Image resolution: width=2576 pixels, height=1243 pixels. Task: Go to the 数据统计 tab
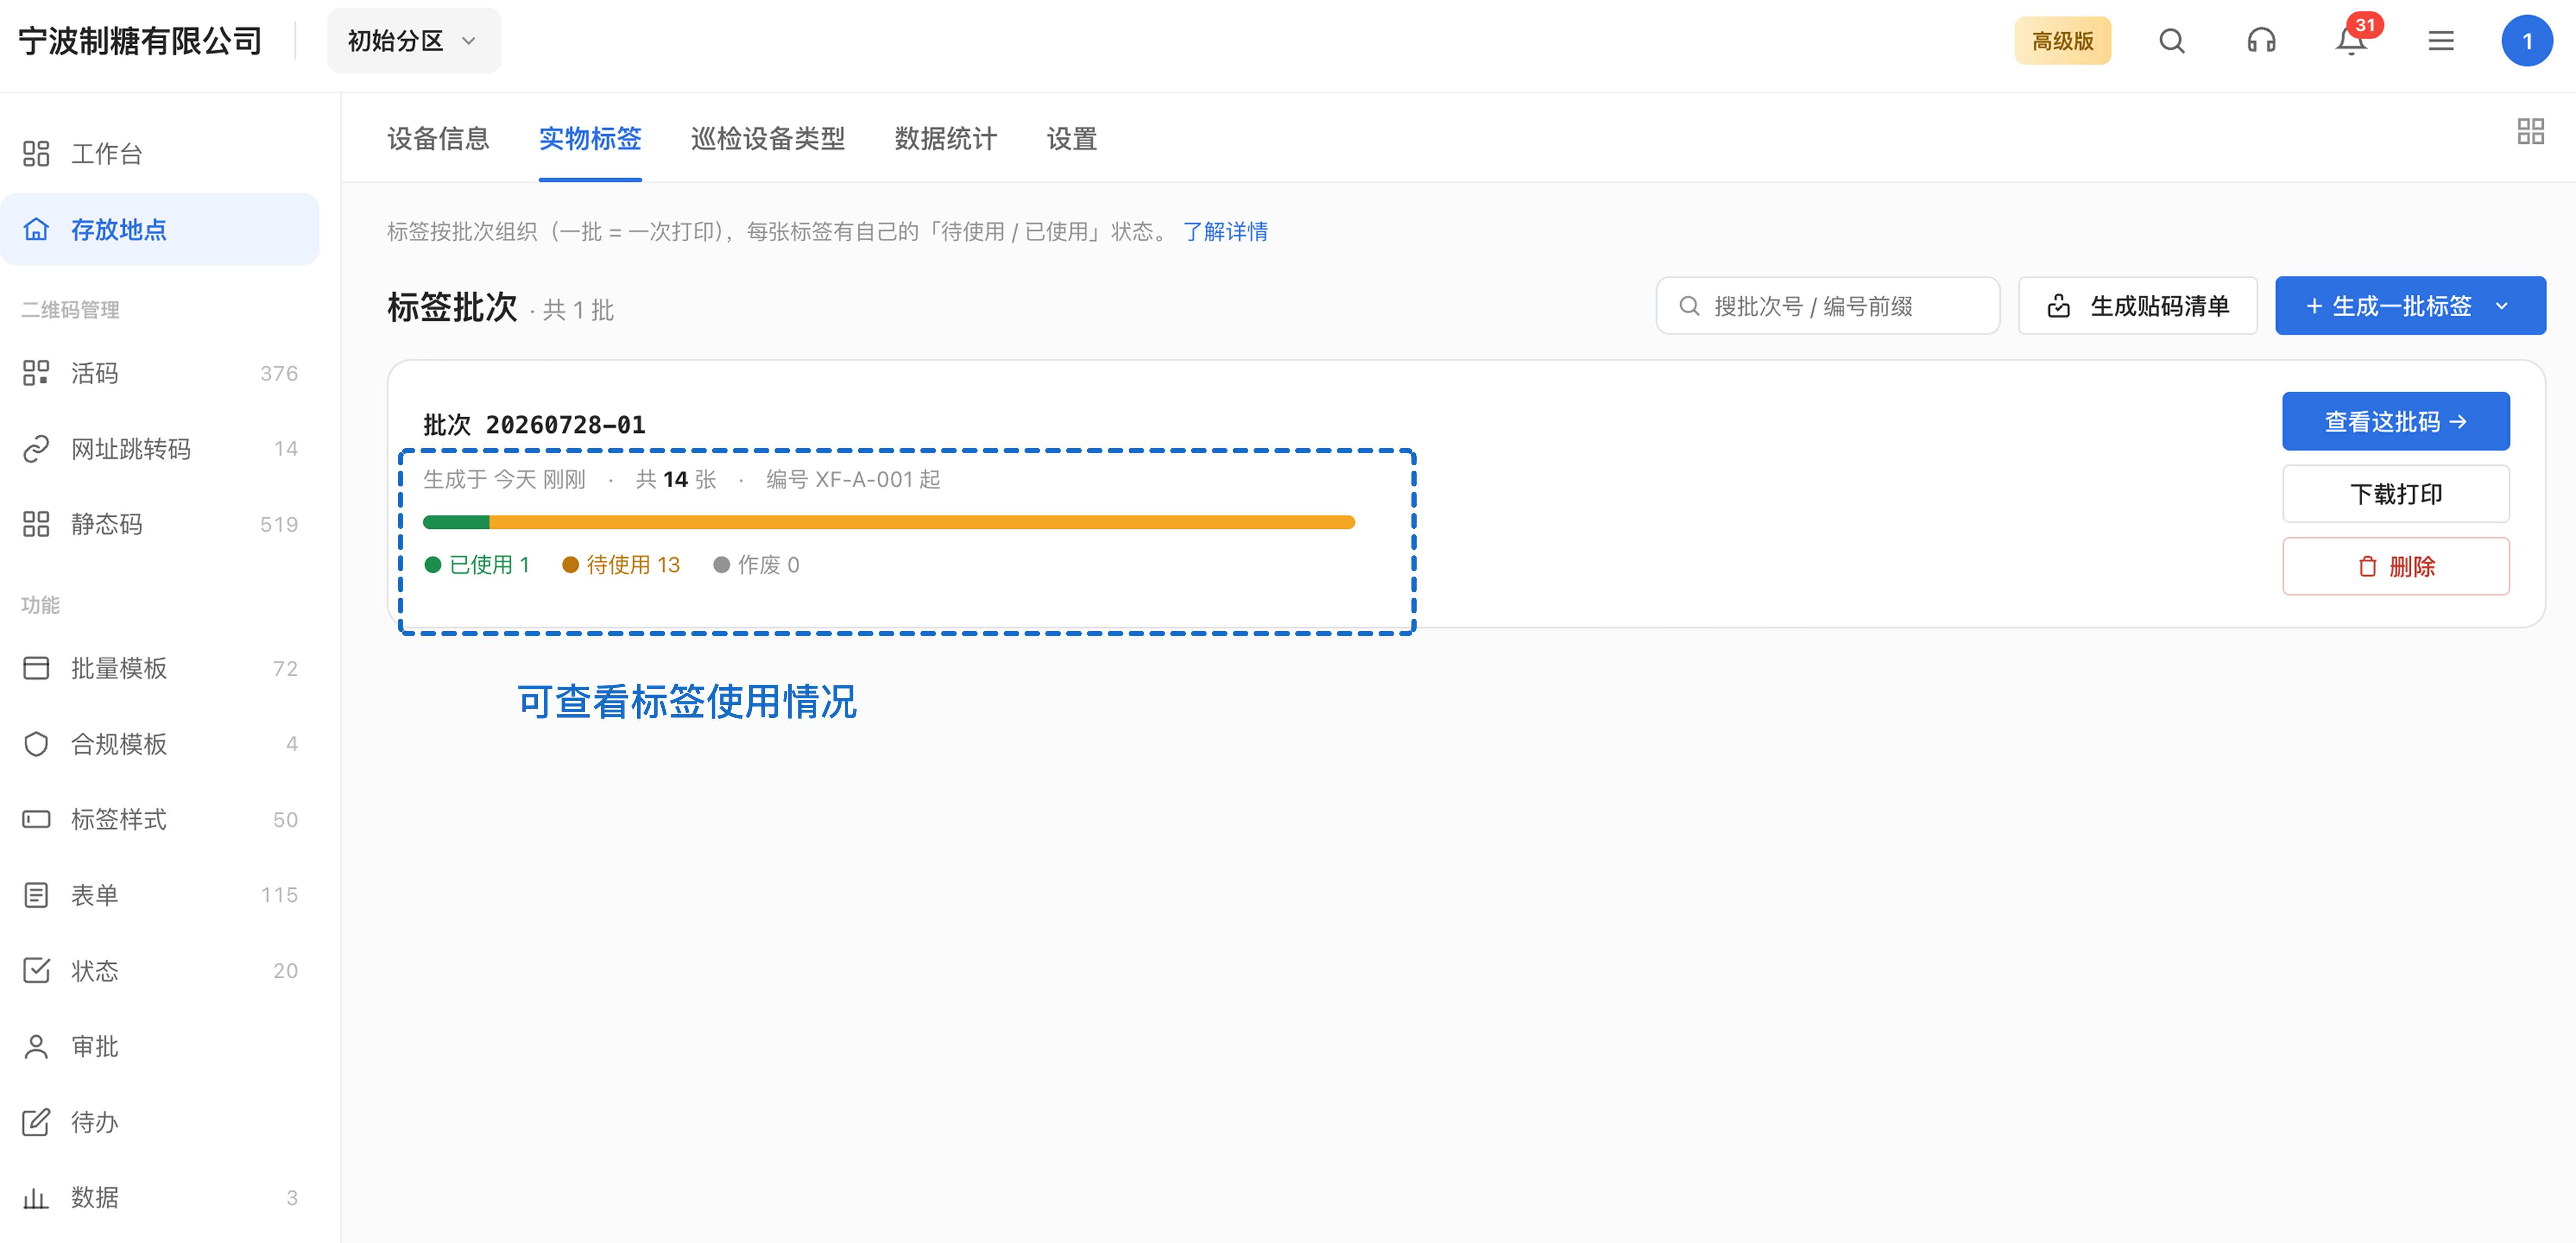(946, 138)
